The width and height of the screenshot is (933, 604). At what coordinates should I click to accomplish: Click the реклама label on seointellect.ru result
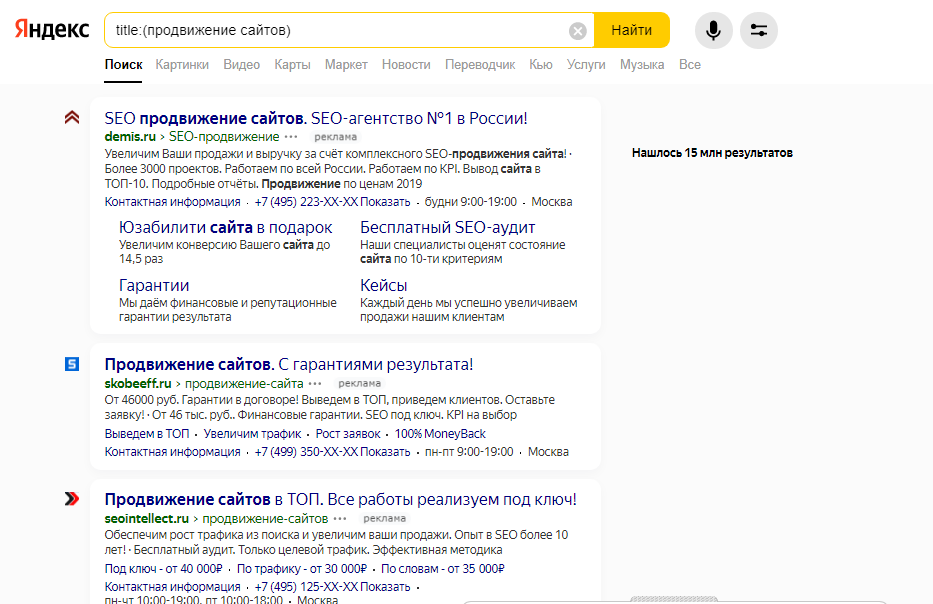point(384,519)
